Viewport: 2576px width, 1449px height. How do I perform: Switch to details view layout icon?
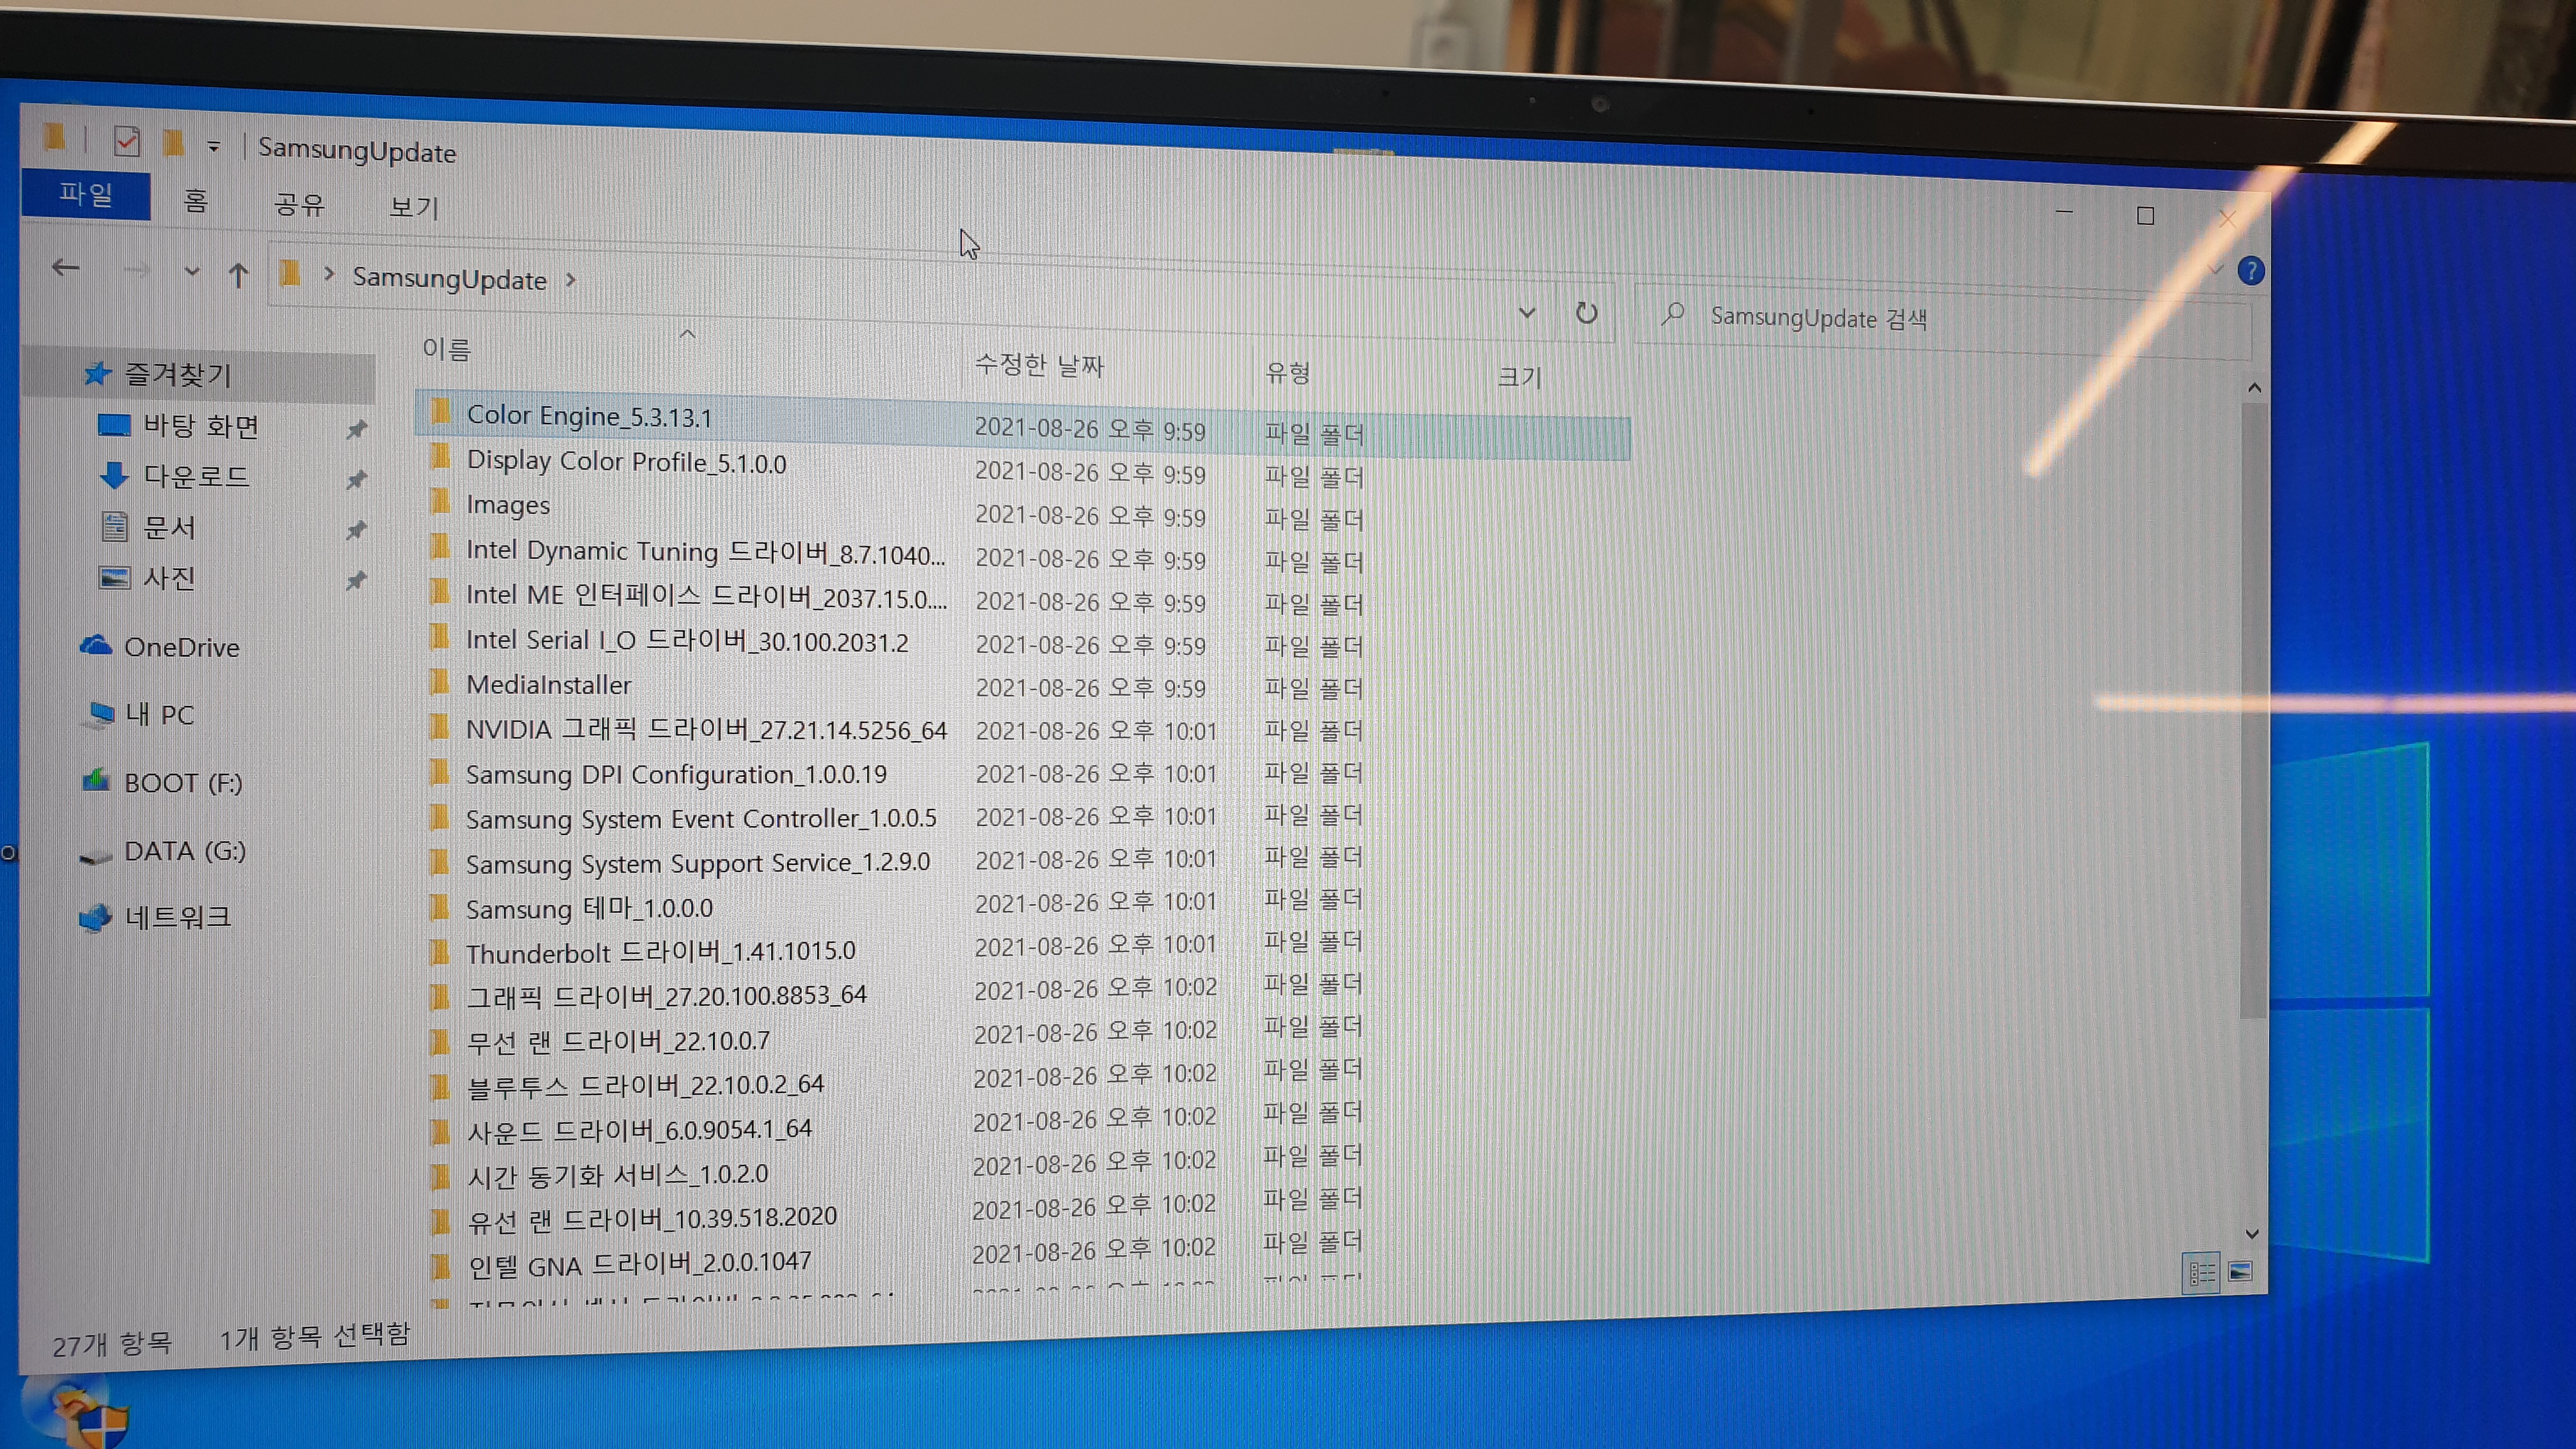point(2200,1273)
